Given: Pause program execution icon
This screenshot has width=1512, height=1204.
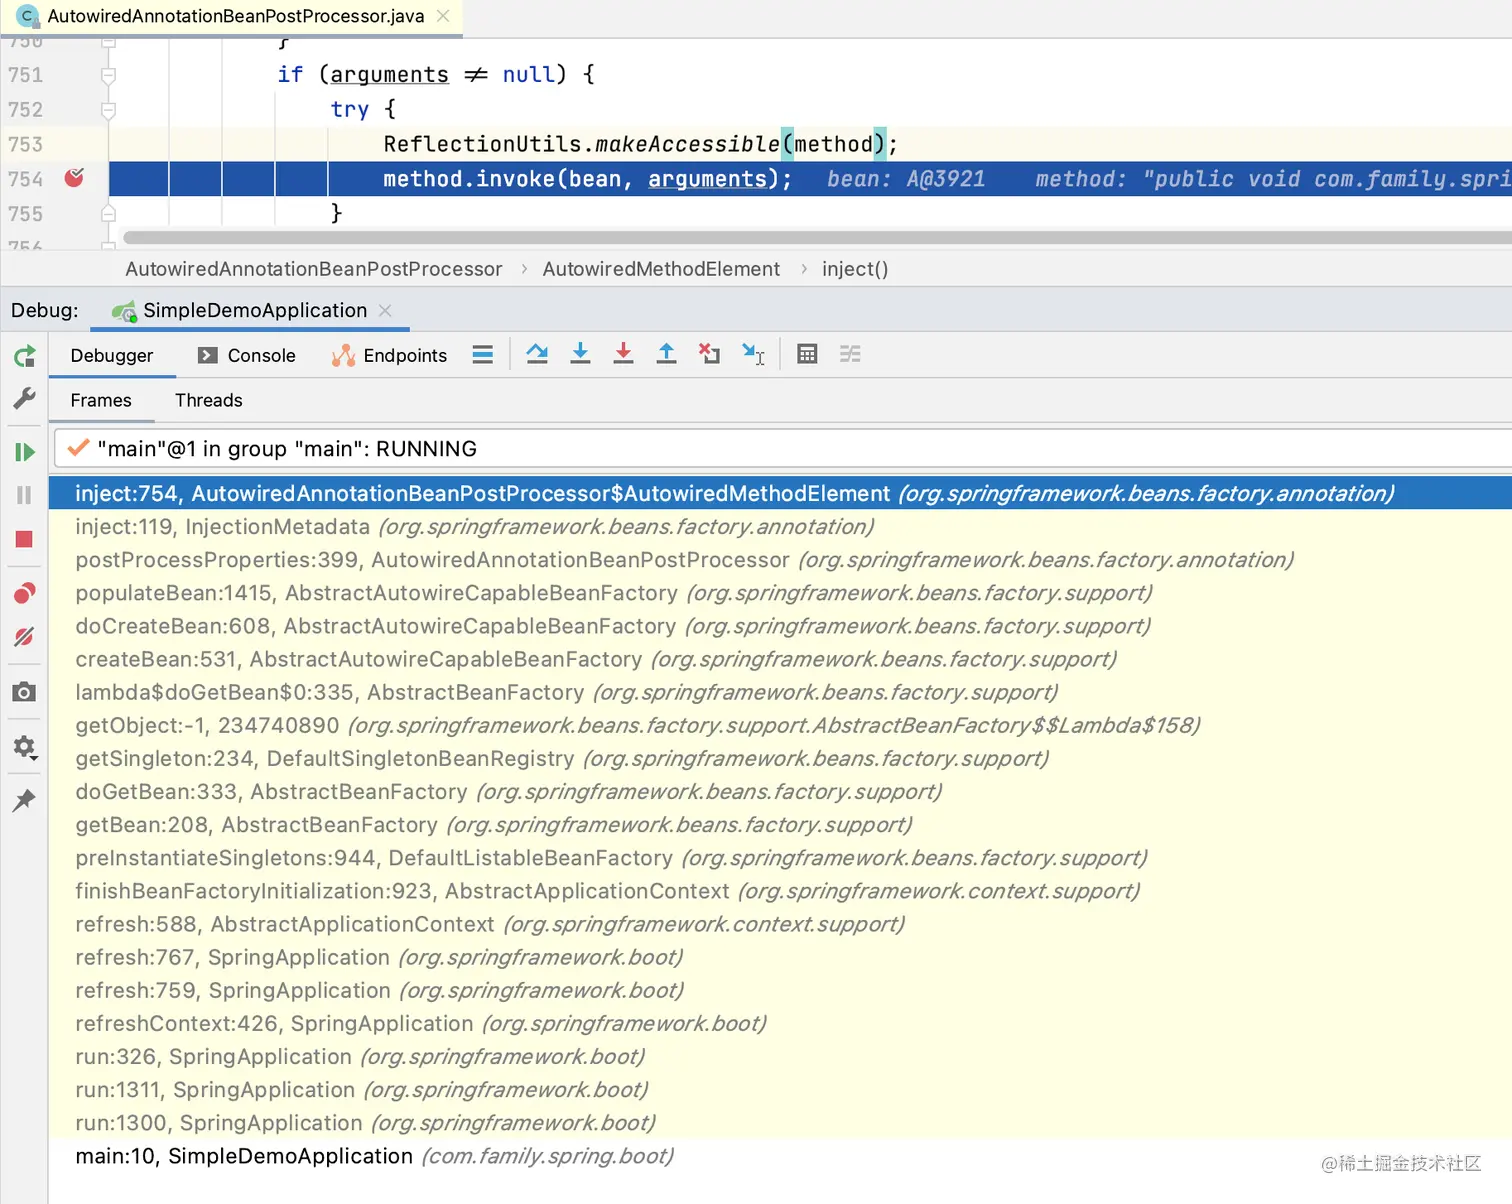Looking at the screenshot, I should [25, 495].
